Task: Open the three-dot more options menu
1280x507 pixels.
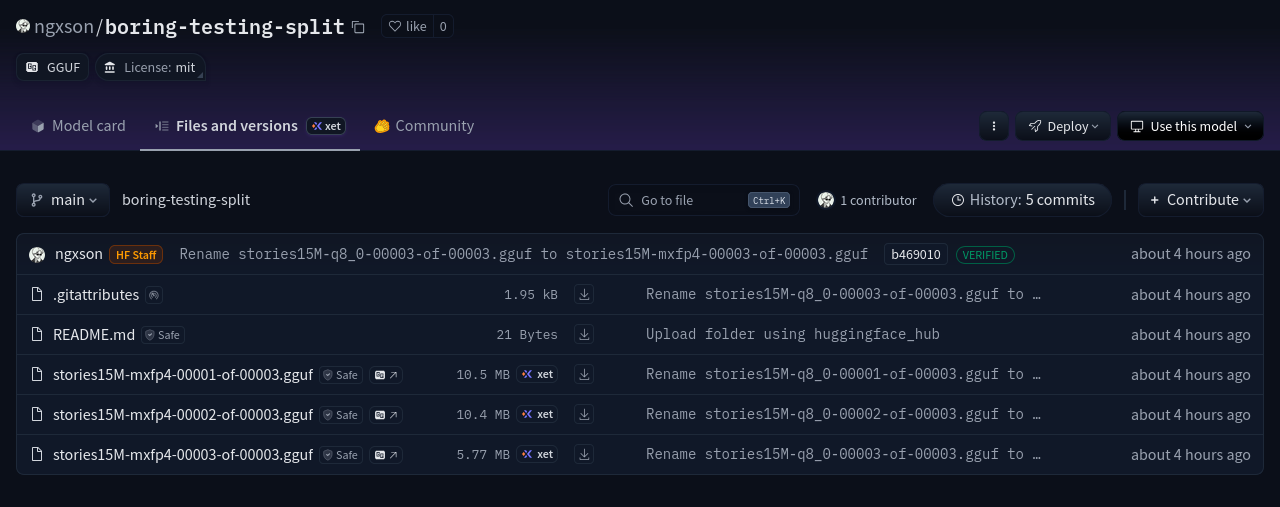Action: [x=993, y=126]
